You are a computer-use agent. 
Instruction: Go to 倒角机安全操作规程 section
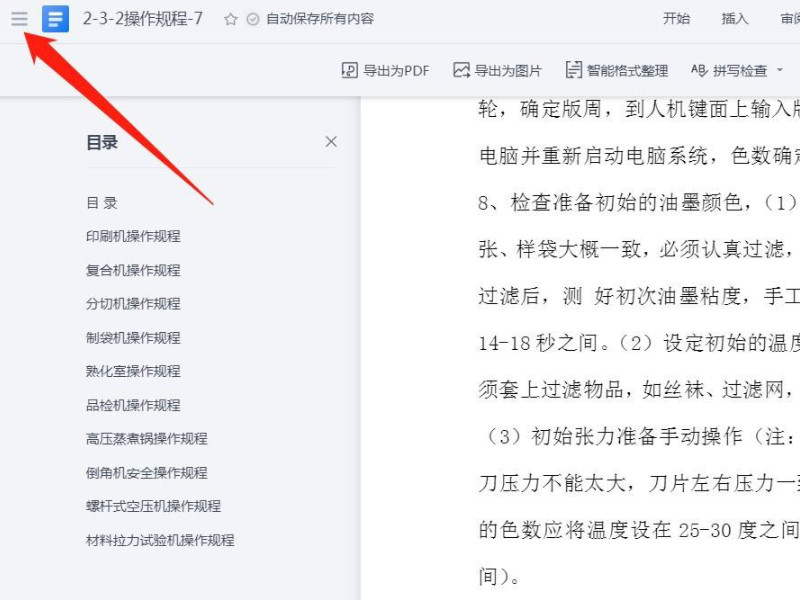146,472
